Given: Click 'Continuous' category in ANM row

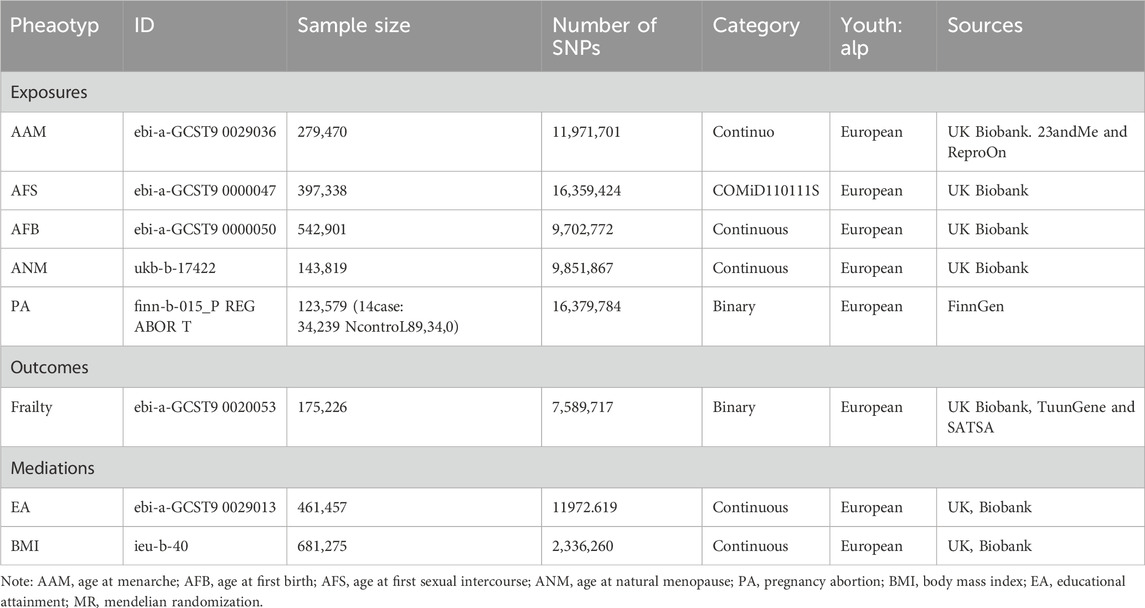Looking at the screenshot, I should point(751,268).
